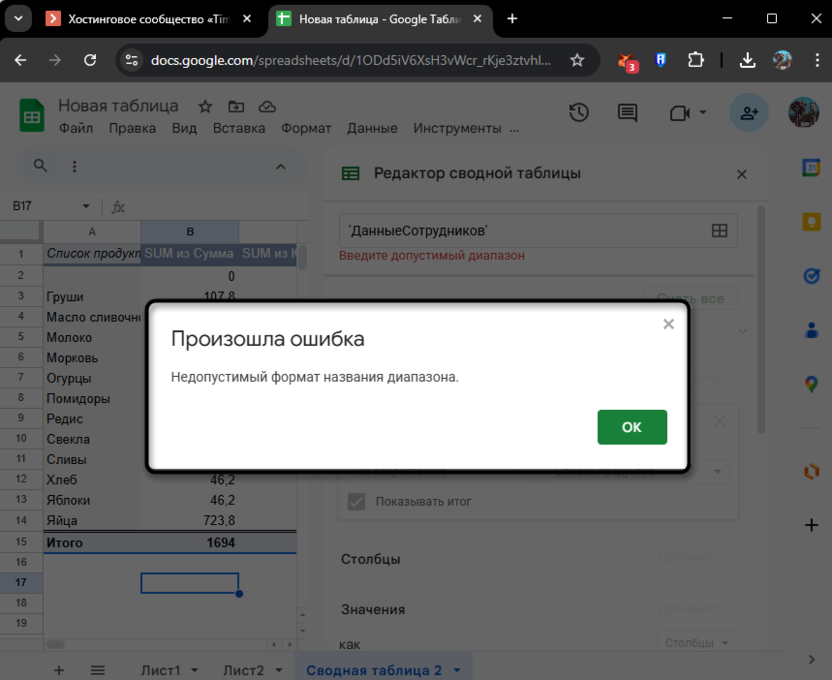Screen dimensions: 832x680
Task: Open the video call dropdown arrow
Action: coord(703,113)
